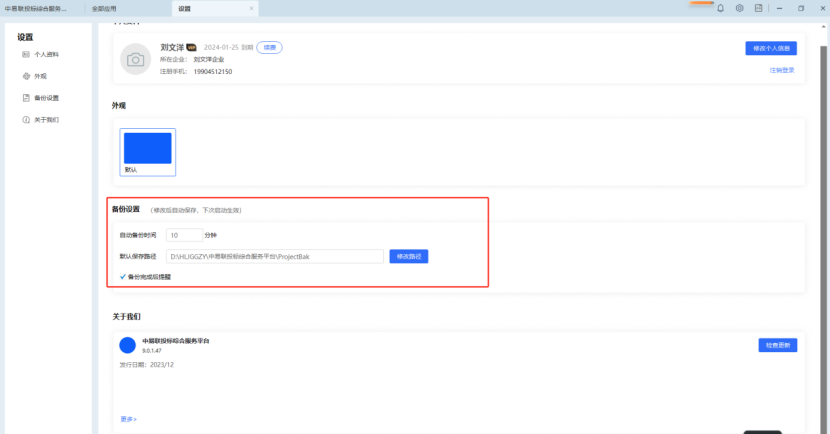Click the calculator icon in title bar

[758, 8]
